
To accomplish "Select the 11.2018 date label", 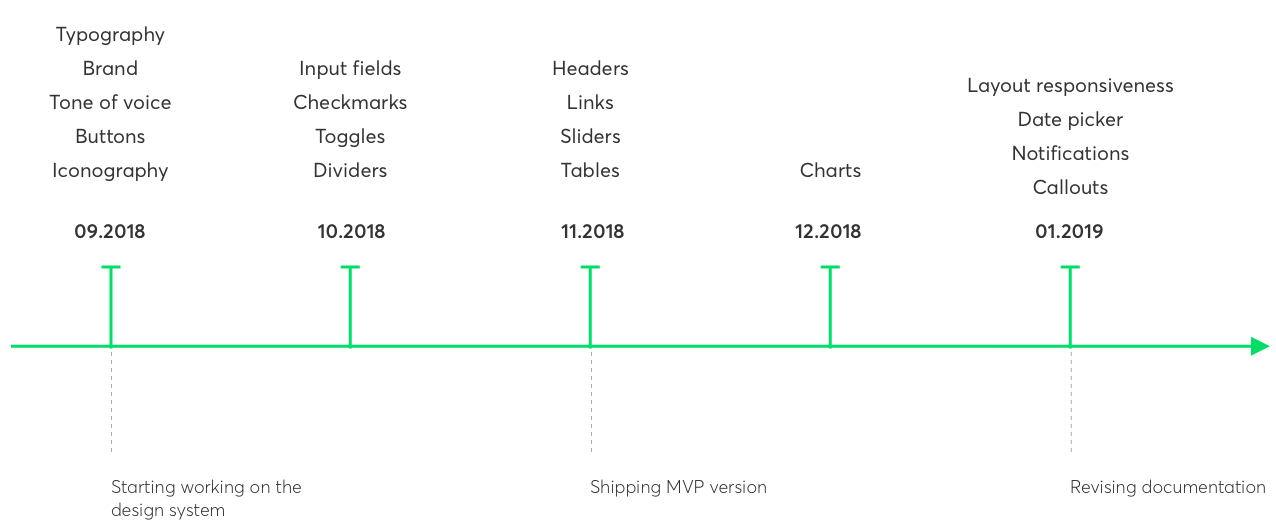I will point(592,232).
